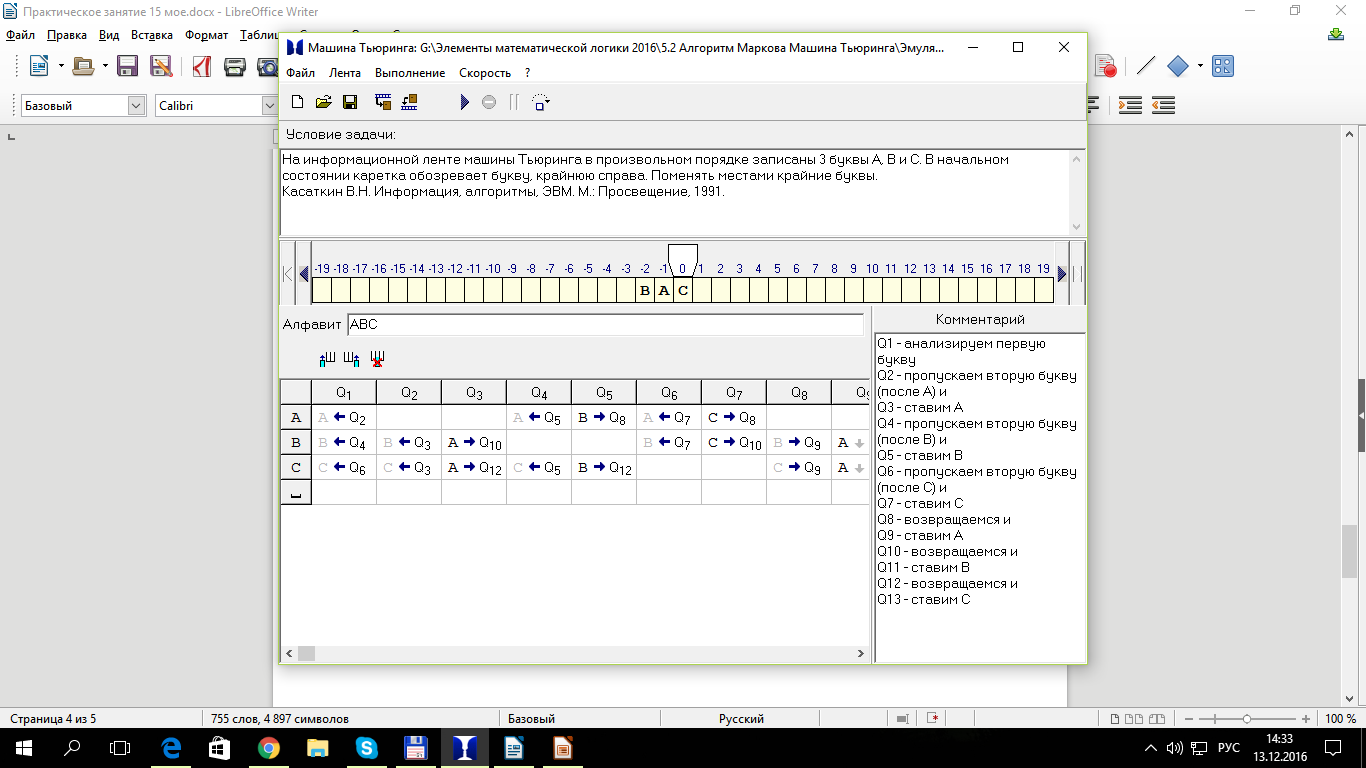Click the Save icon in Writer toolbar
The width and height of the screenshot is (1366, 768).
127,67
